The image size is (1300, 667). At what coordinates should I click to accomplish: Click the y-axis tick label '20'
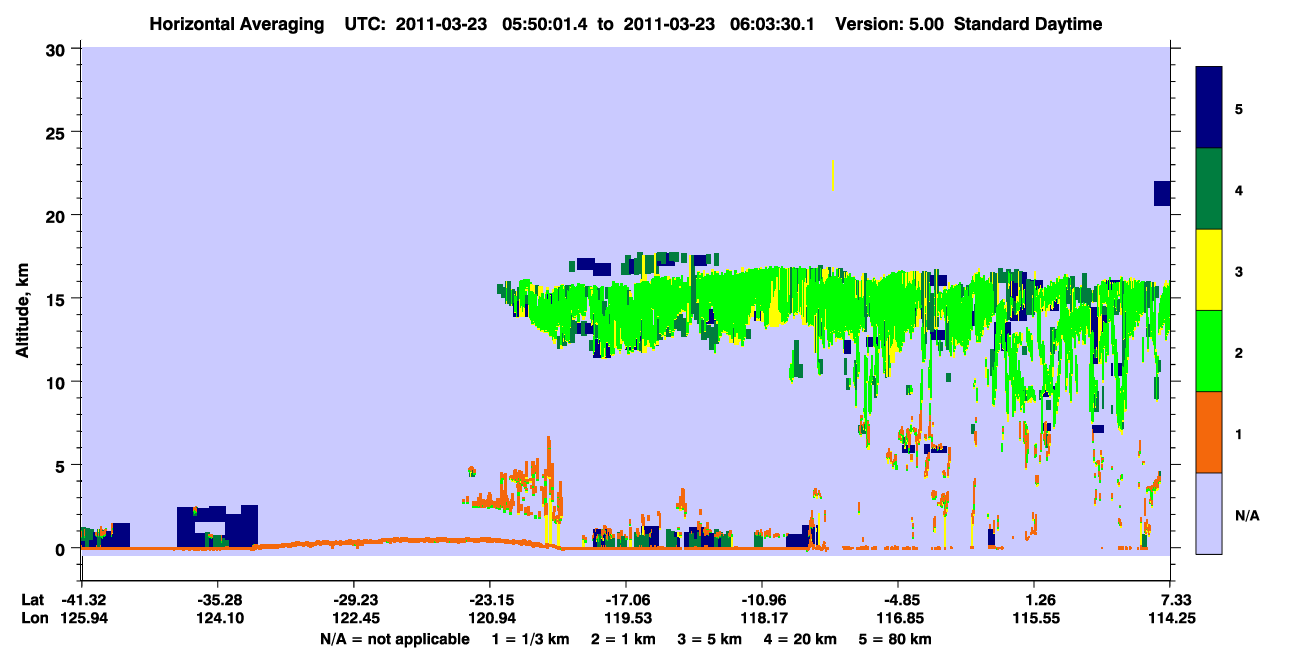point(58,215)
